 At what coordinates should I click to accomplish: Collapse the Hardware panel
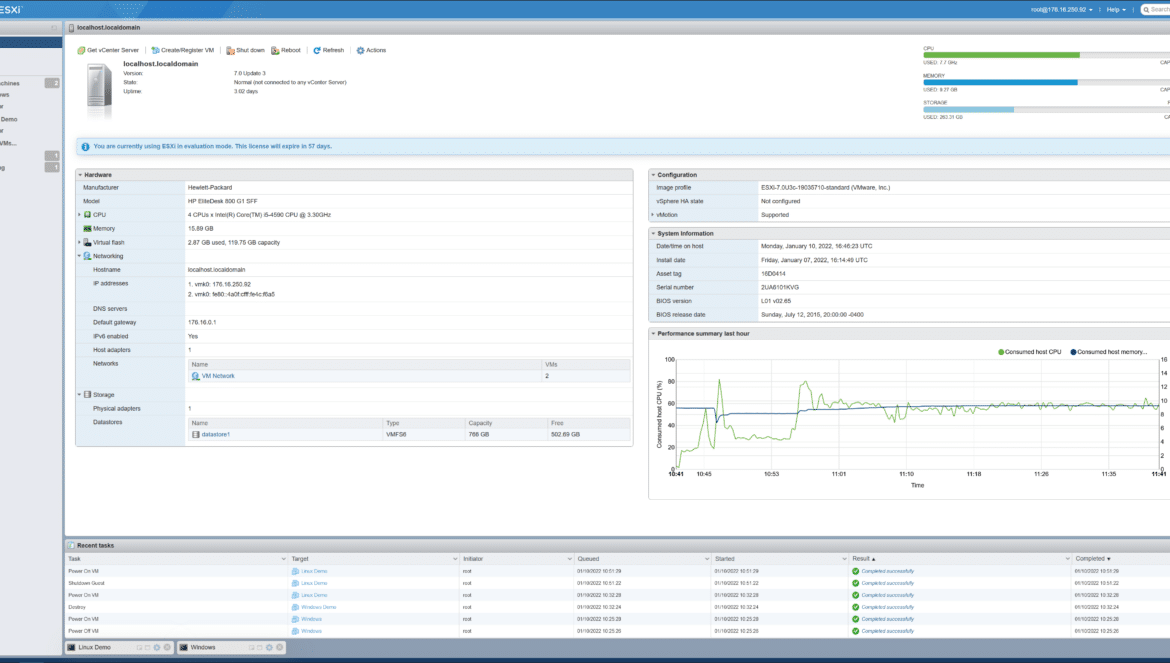81,175
